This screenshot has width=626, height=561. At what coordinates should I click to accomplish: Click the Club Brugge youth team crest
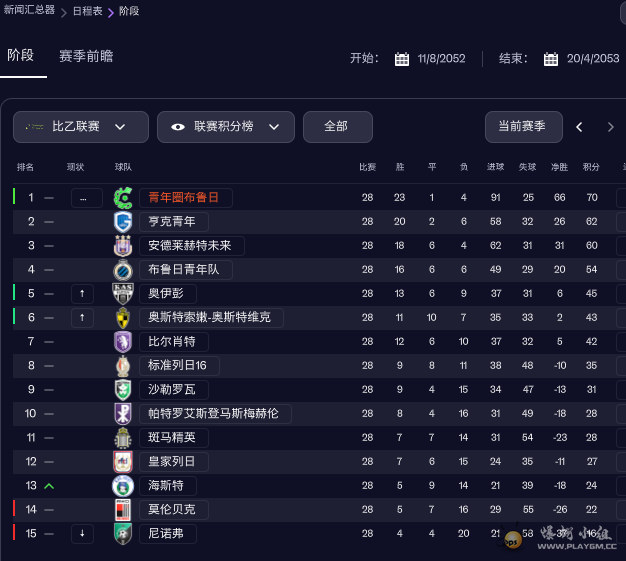pyautogui.click(x=123, y=269)
